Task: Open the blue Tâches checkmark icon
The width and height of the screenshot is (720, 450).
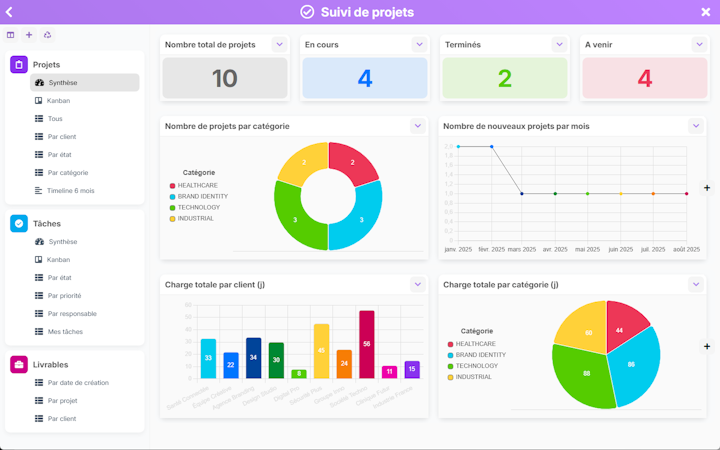Action: click(x=19, y=224)
